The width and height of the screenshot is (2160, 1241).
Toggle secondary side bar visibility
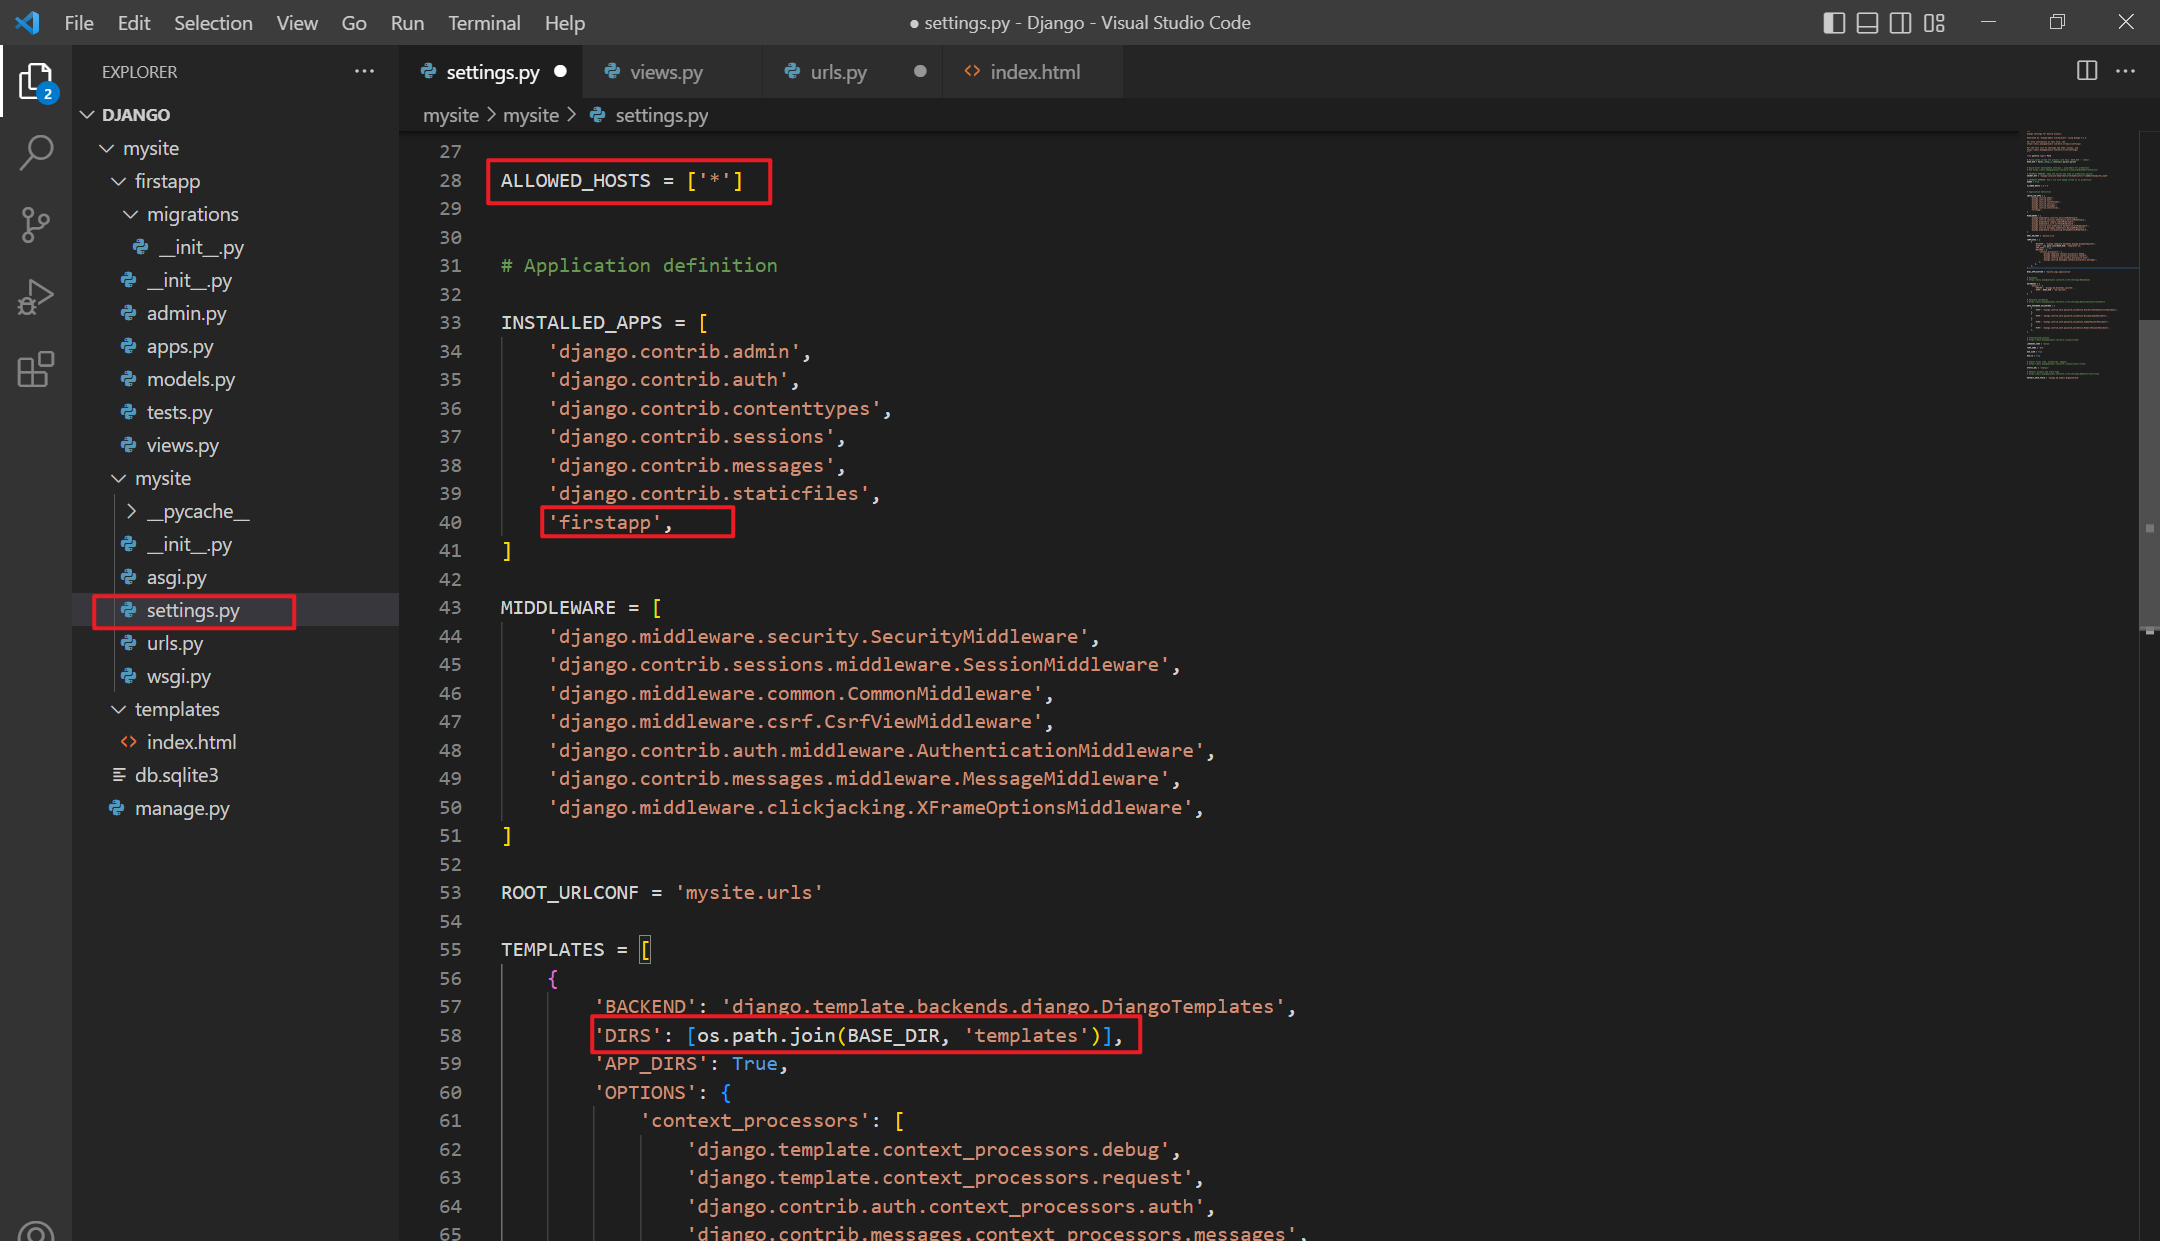(x=1900, y=23)
